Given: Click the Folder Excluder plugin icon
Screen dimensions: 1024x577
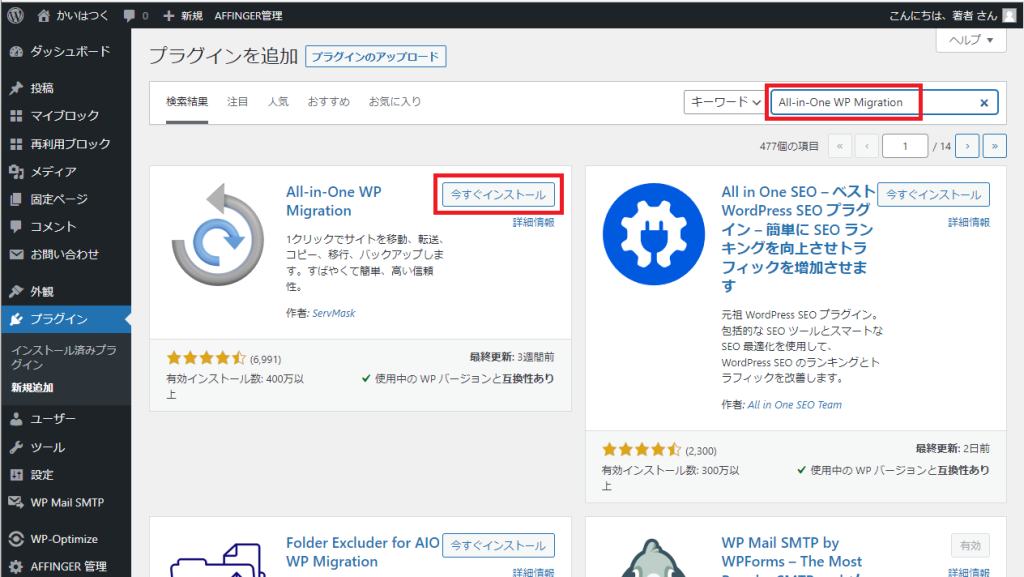Looking at the screenshot, I should coord(217,559).
